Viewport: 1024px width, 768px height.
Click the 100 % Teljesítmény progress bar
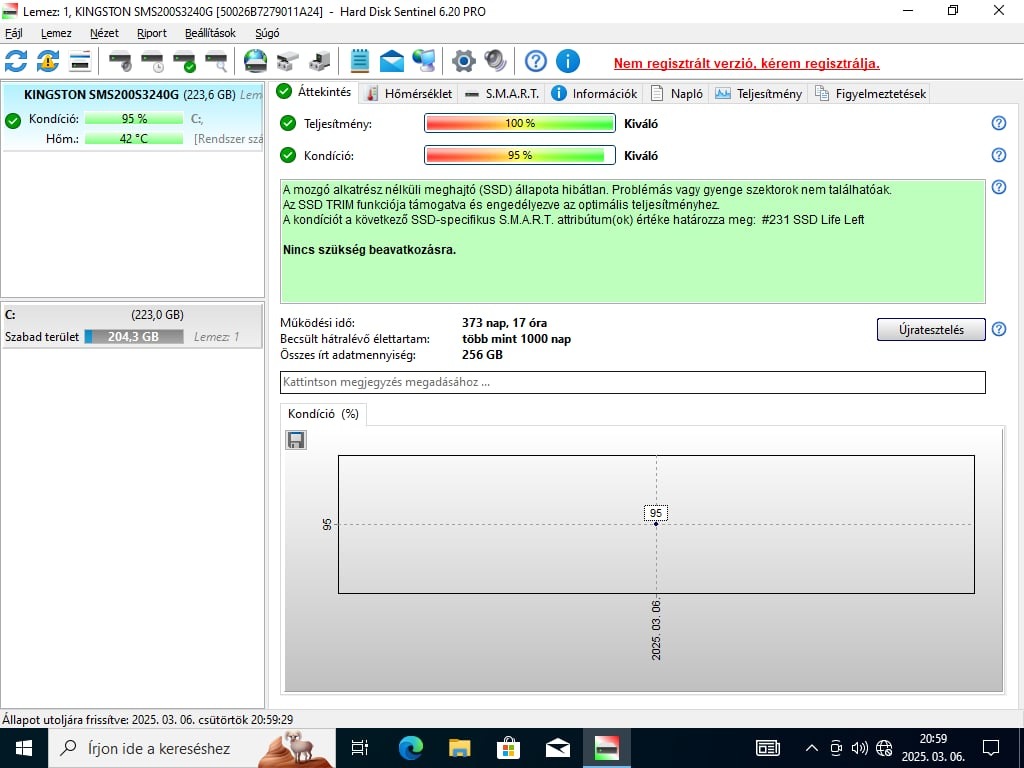[520, 123]
